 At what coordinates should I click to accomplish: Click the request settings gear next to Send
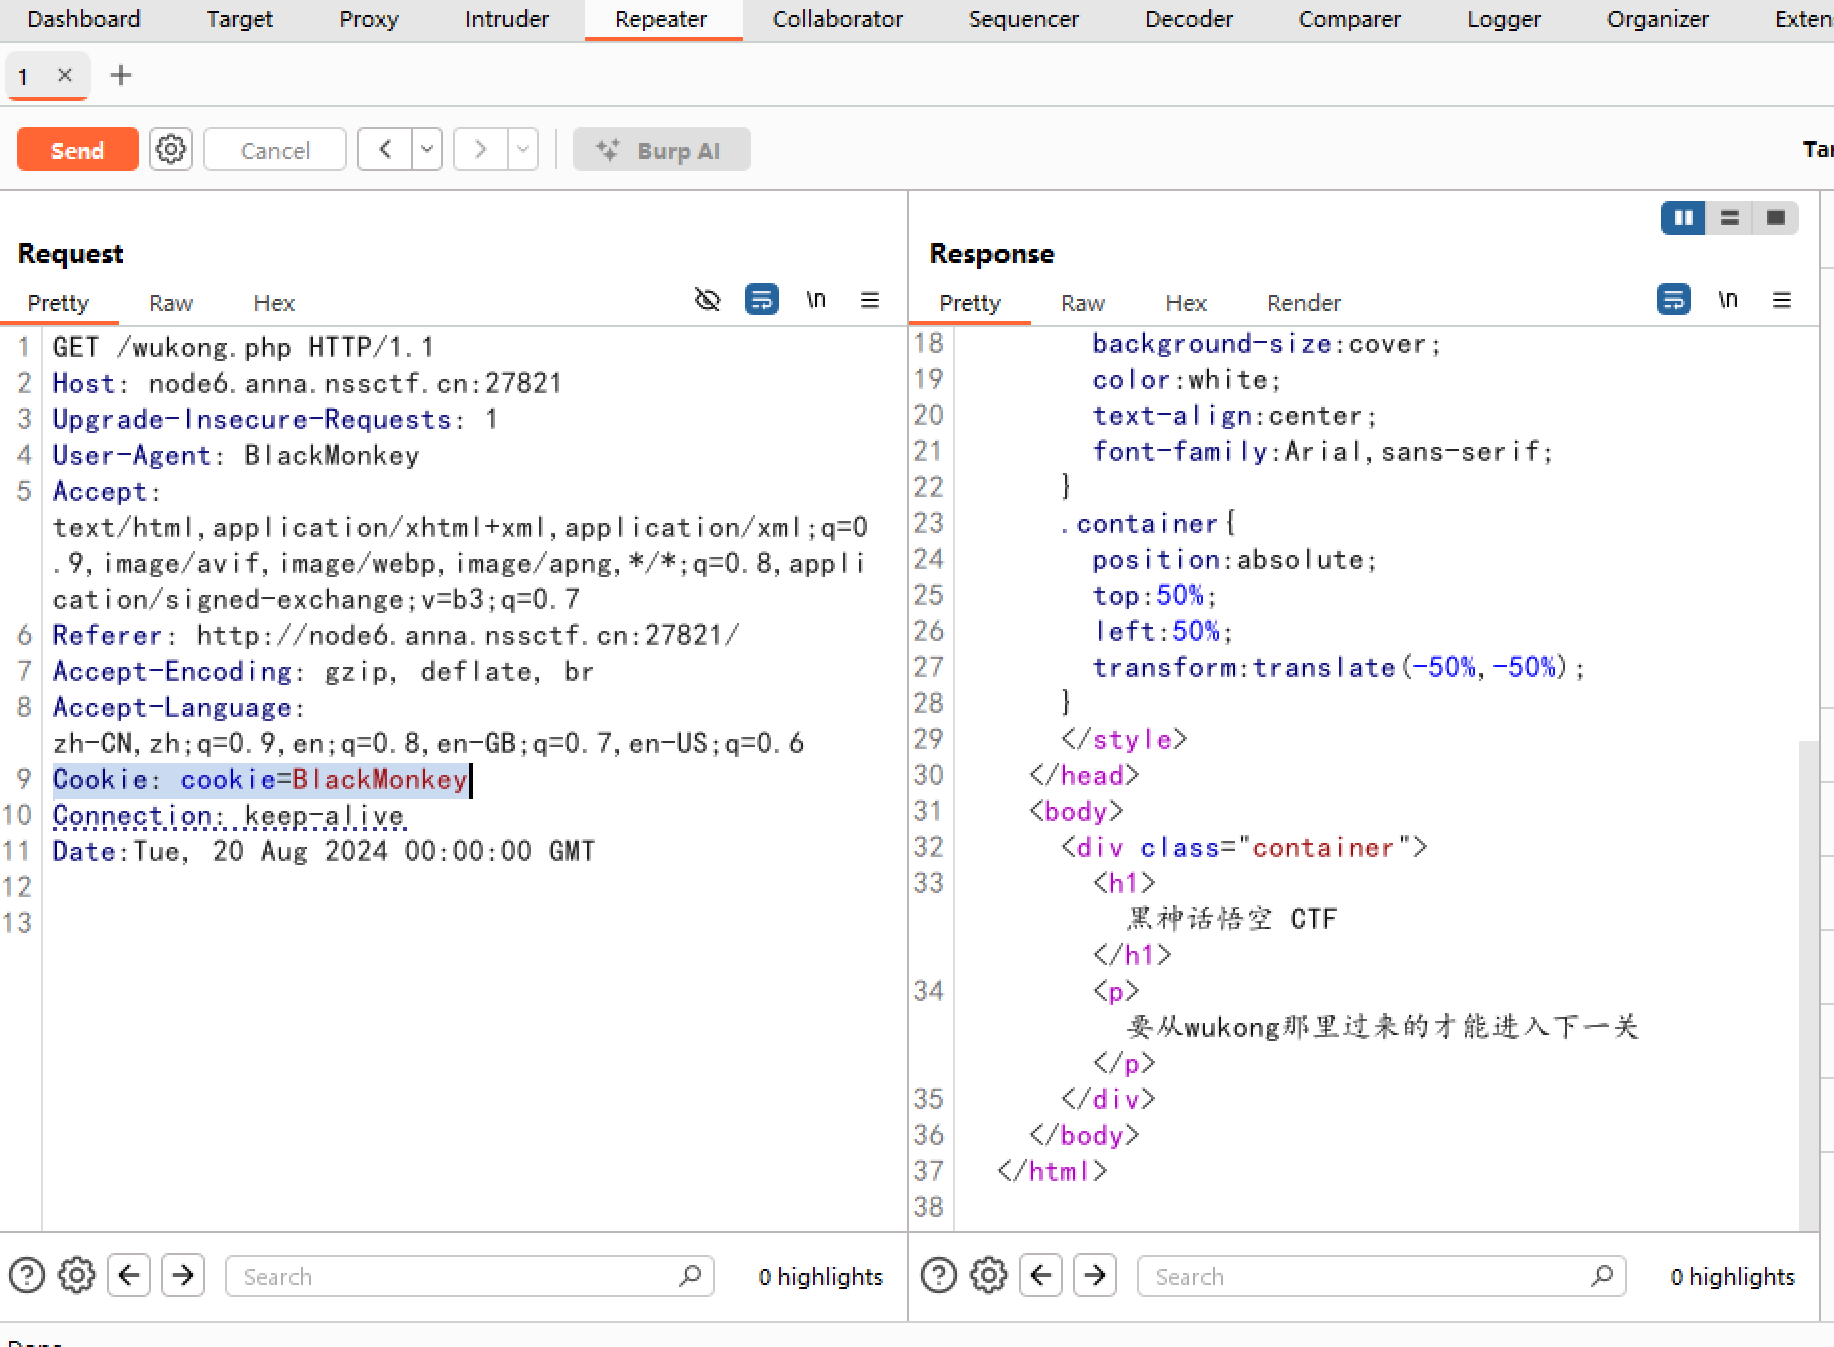171,150
